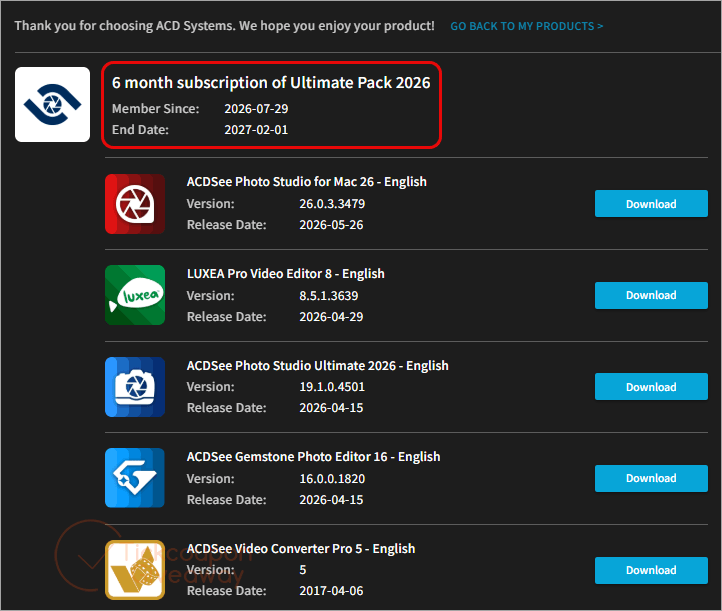The image size is (722, 611).
Task: Click the End Date 2027-02-01
Action: click(x=256, y=130)
